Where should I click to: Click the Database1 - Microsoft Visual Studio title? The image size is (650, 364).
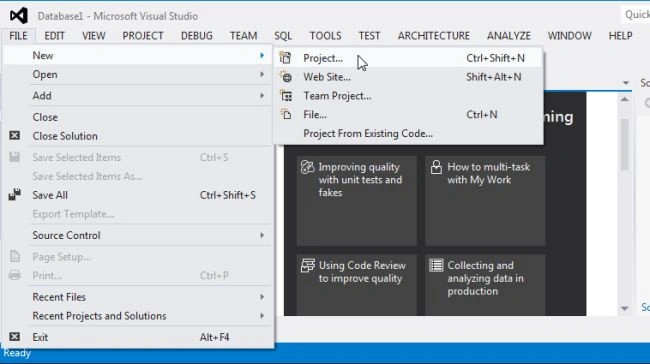pyautogui.click(x=118, y=16)
